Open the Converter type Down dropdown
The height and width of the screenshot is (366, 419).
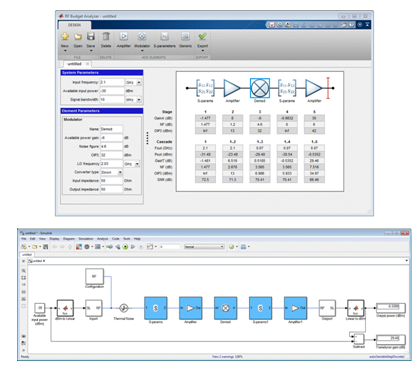(112, 172)
